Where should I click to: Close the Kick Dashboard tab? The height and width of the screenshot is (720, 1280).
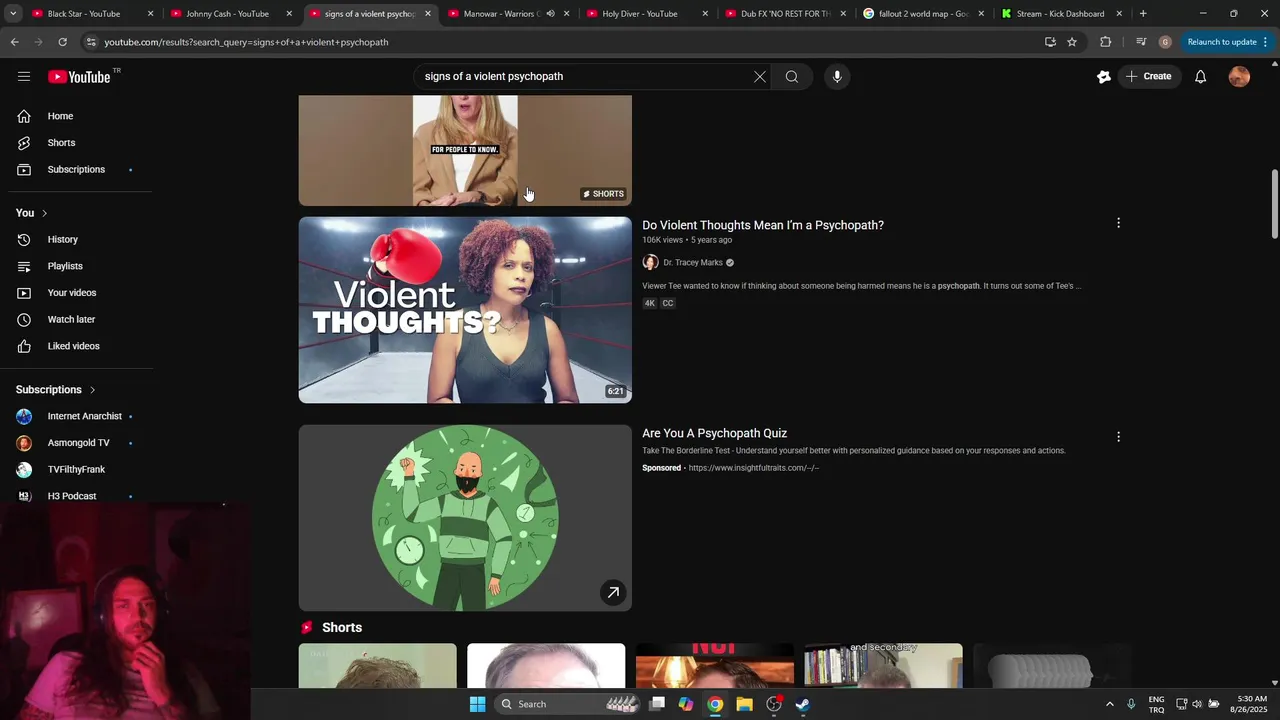pyautogui.click(x=1119, y=14)
